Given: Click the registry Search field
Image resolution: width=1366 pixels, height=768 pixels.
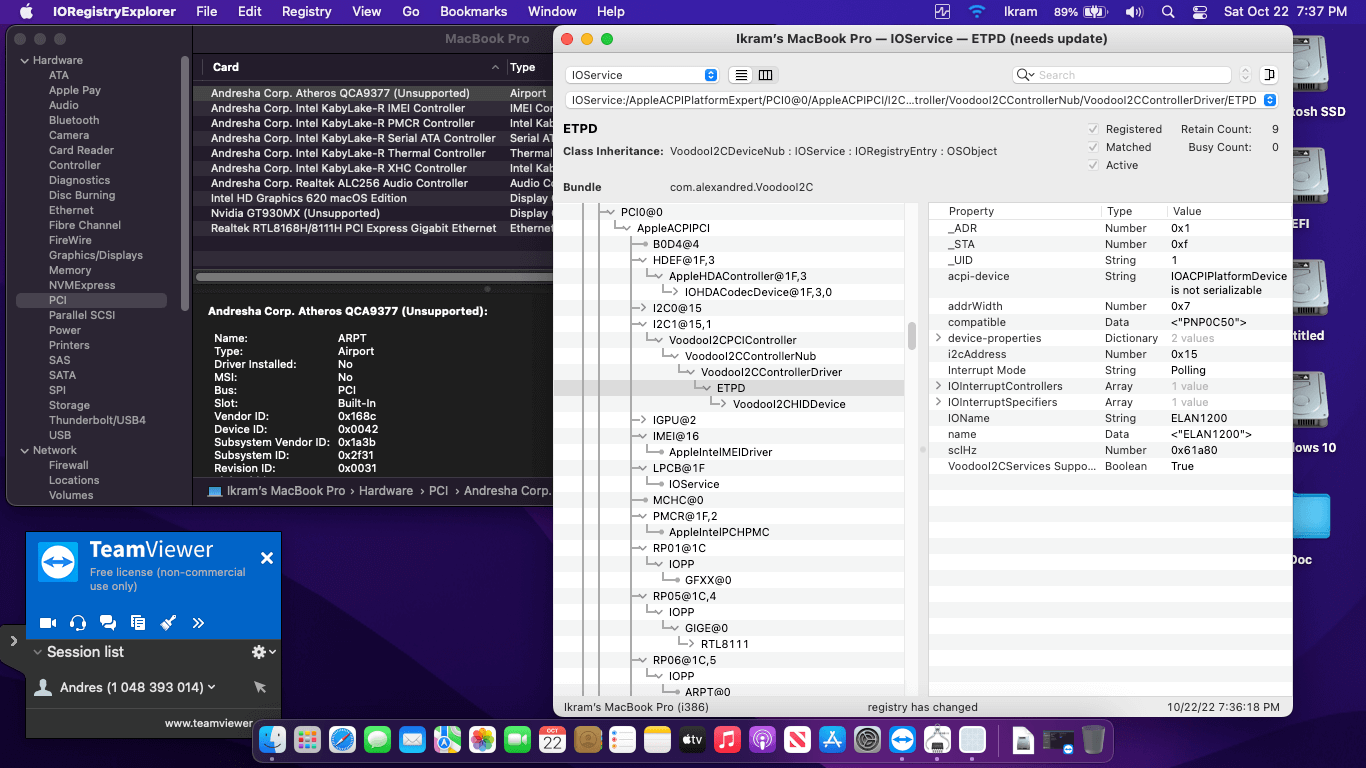Looking at the screenshot, I should 1130,75.
